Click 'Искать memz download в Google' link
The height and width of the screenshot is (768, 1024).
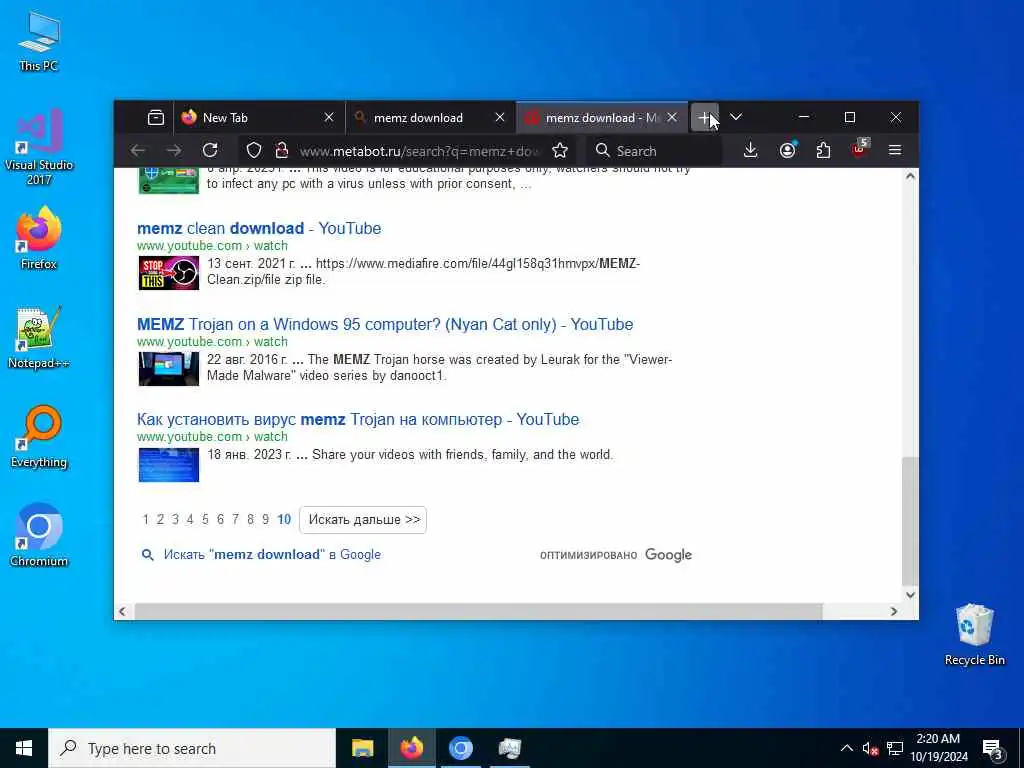(x=272, y=554)
